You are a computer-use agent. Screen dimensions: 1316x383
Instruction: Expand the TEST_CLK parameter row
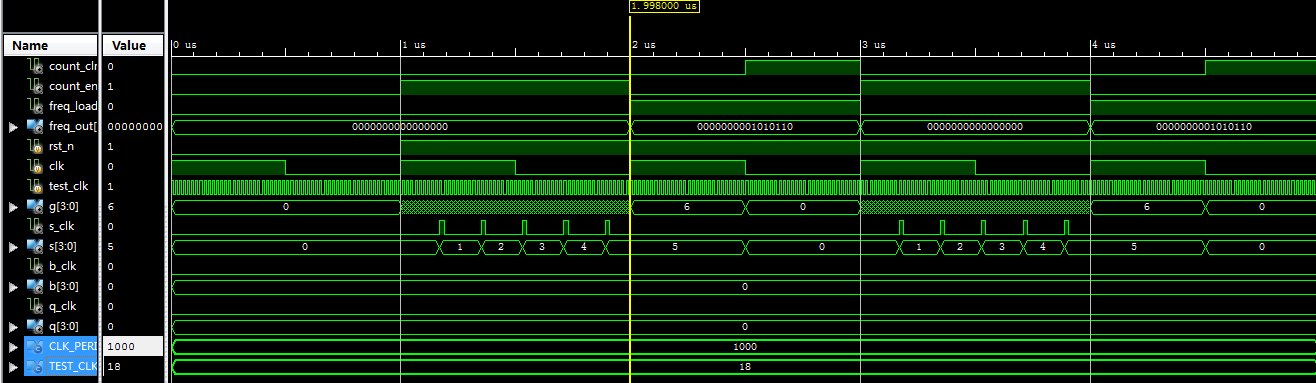tap(13, 367)
